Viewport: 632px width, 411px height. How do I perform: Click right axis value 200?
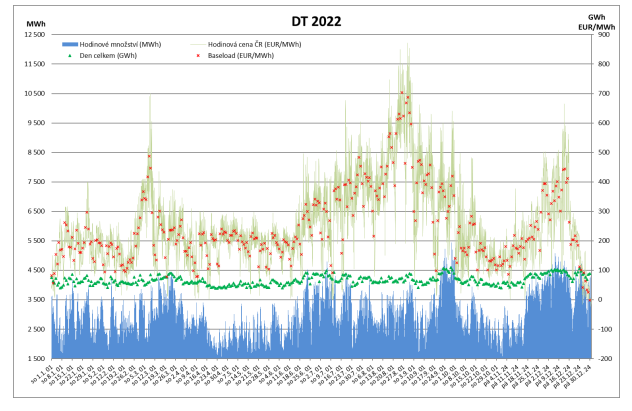[x=604, y=241]
